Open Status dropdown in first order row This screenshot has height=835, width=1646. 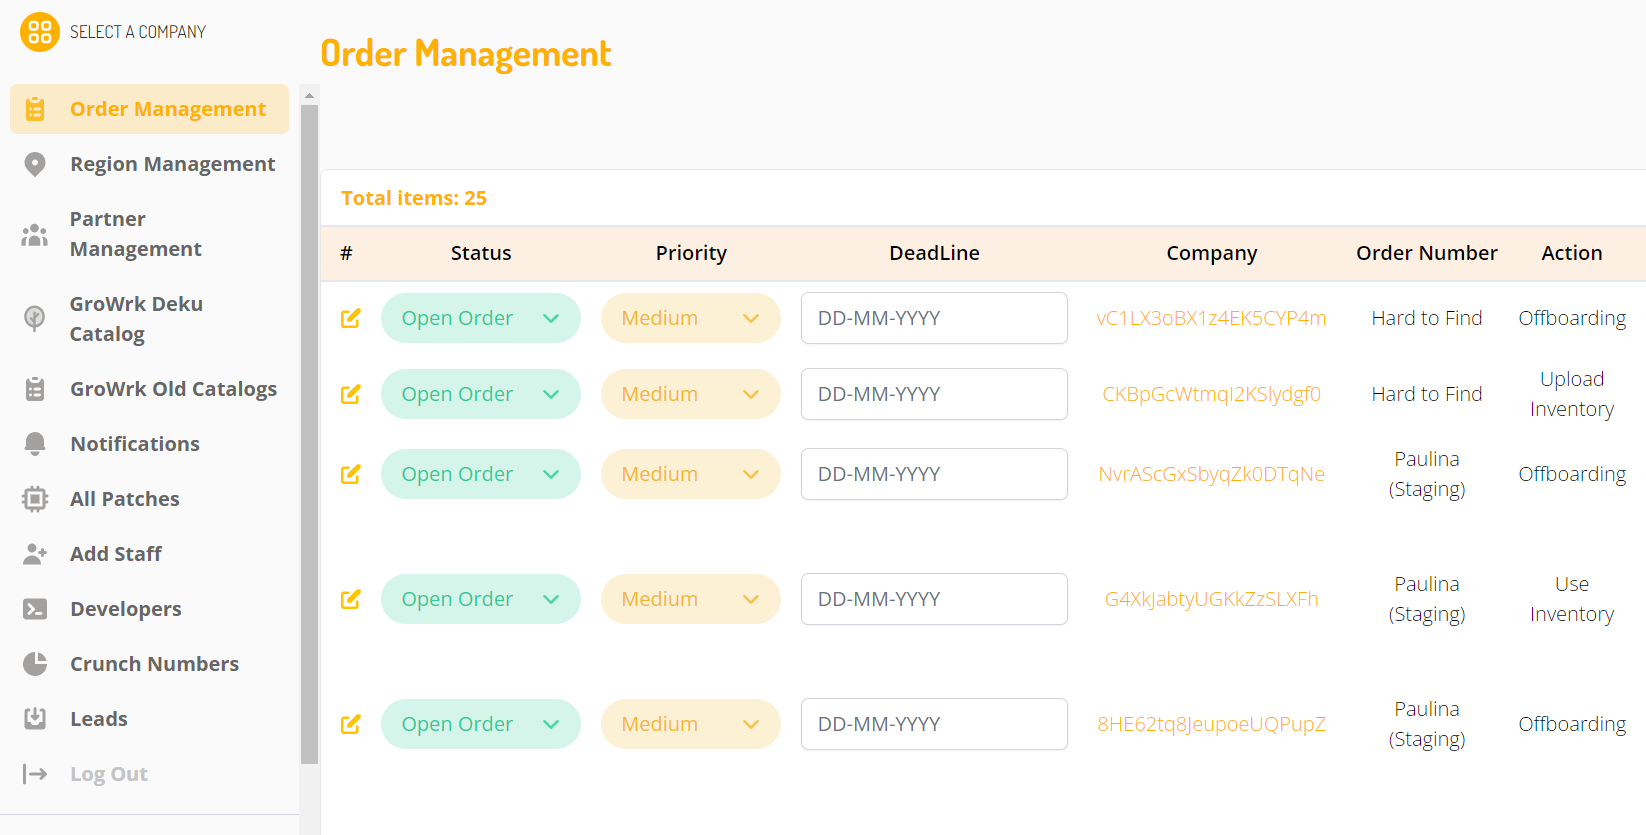480,318
